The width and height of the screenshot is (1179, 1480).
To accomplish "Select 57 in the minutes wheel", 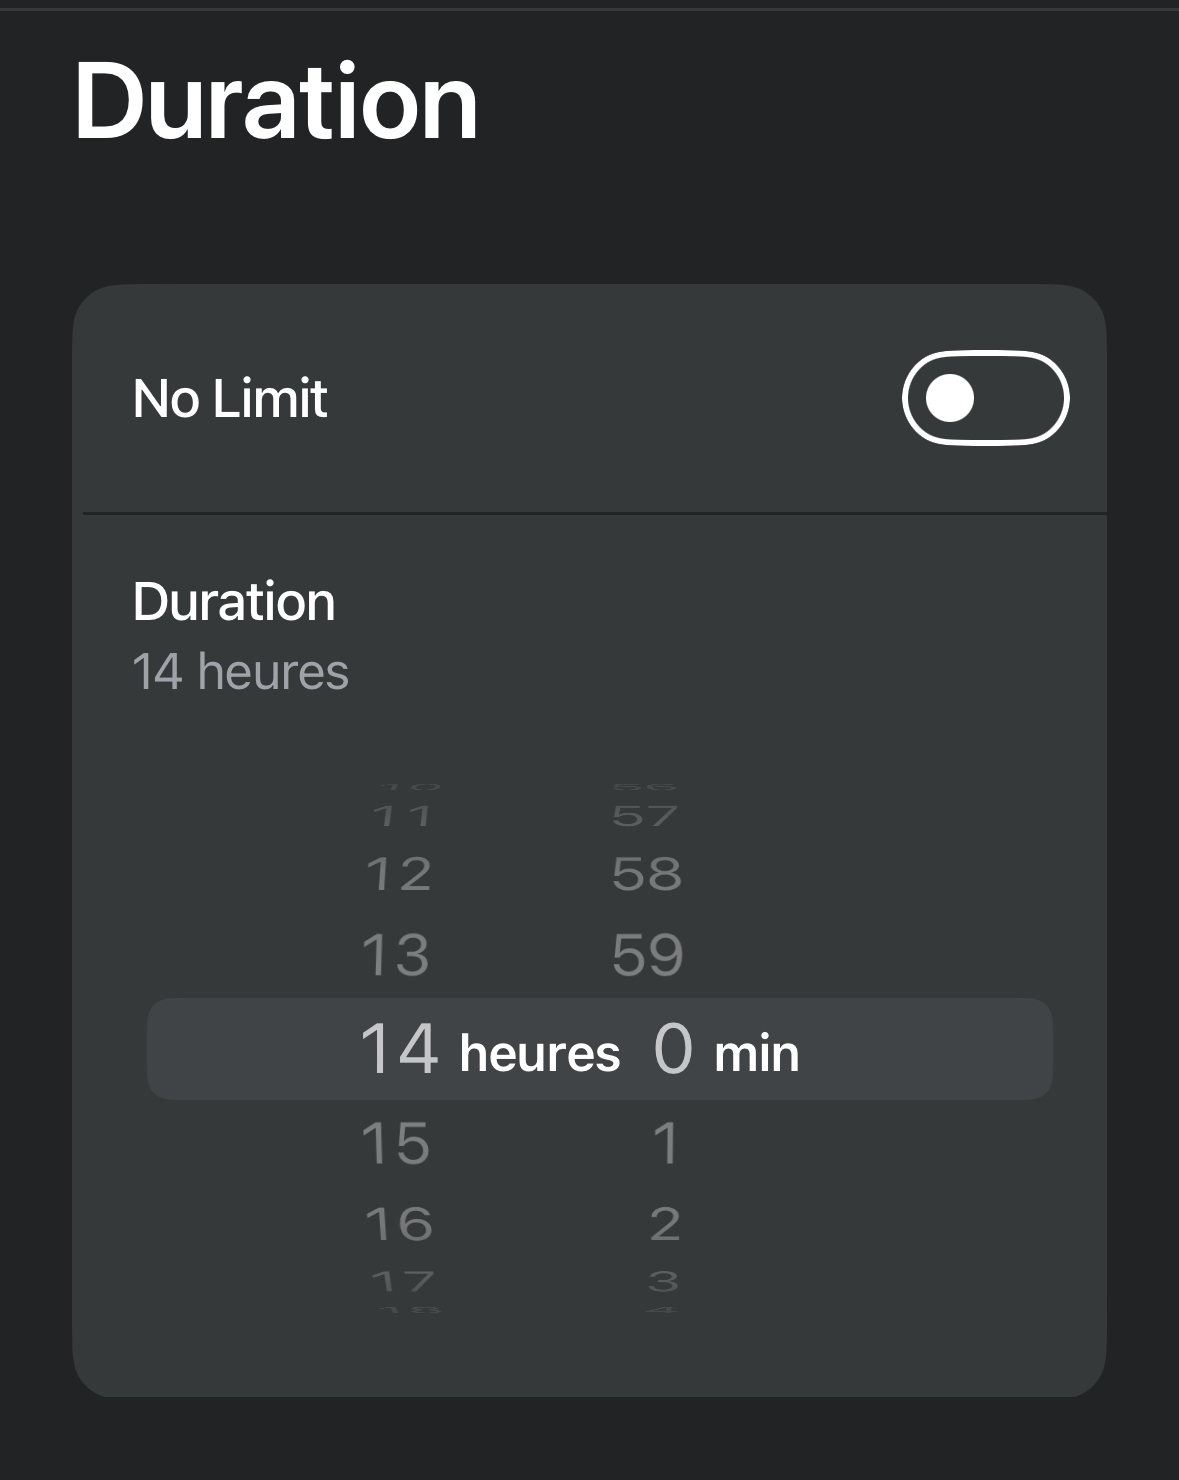I will pos(645,817).
